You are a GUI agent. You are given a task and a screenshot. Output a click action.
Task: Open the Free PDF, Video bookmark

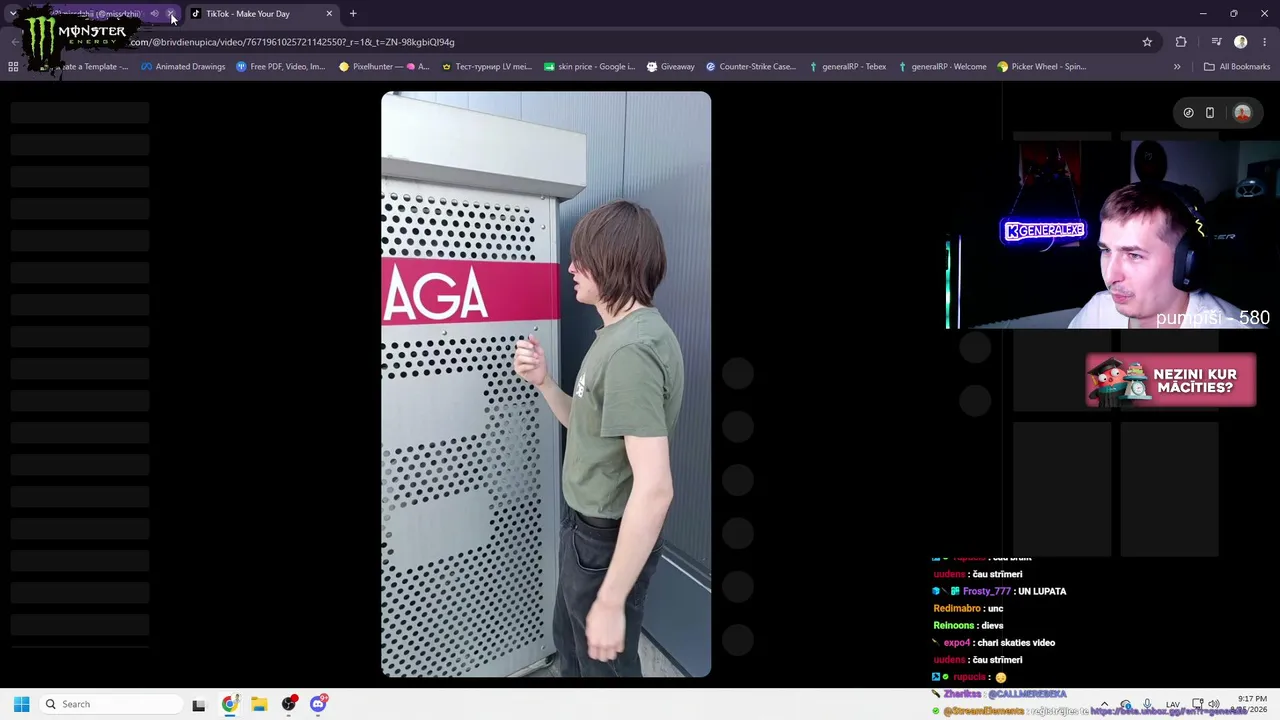281,67
